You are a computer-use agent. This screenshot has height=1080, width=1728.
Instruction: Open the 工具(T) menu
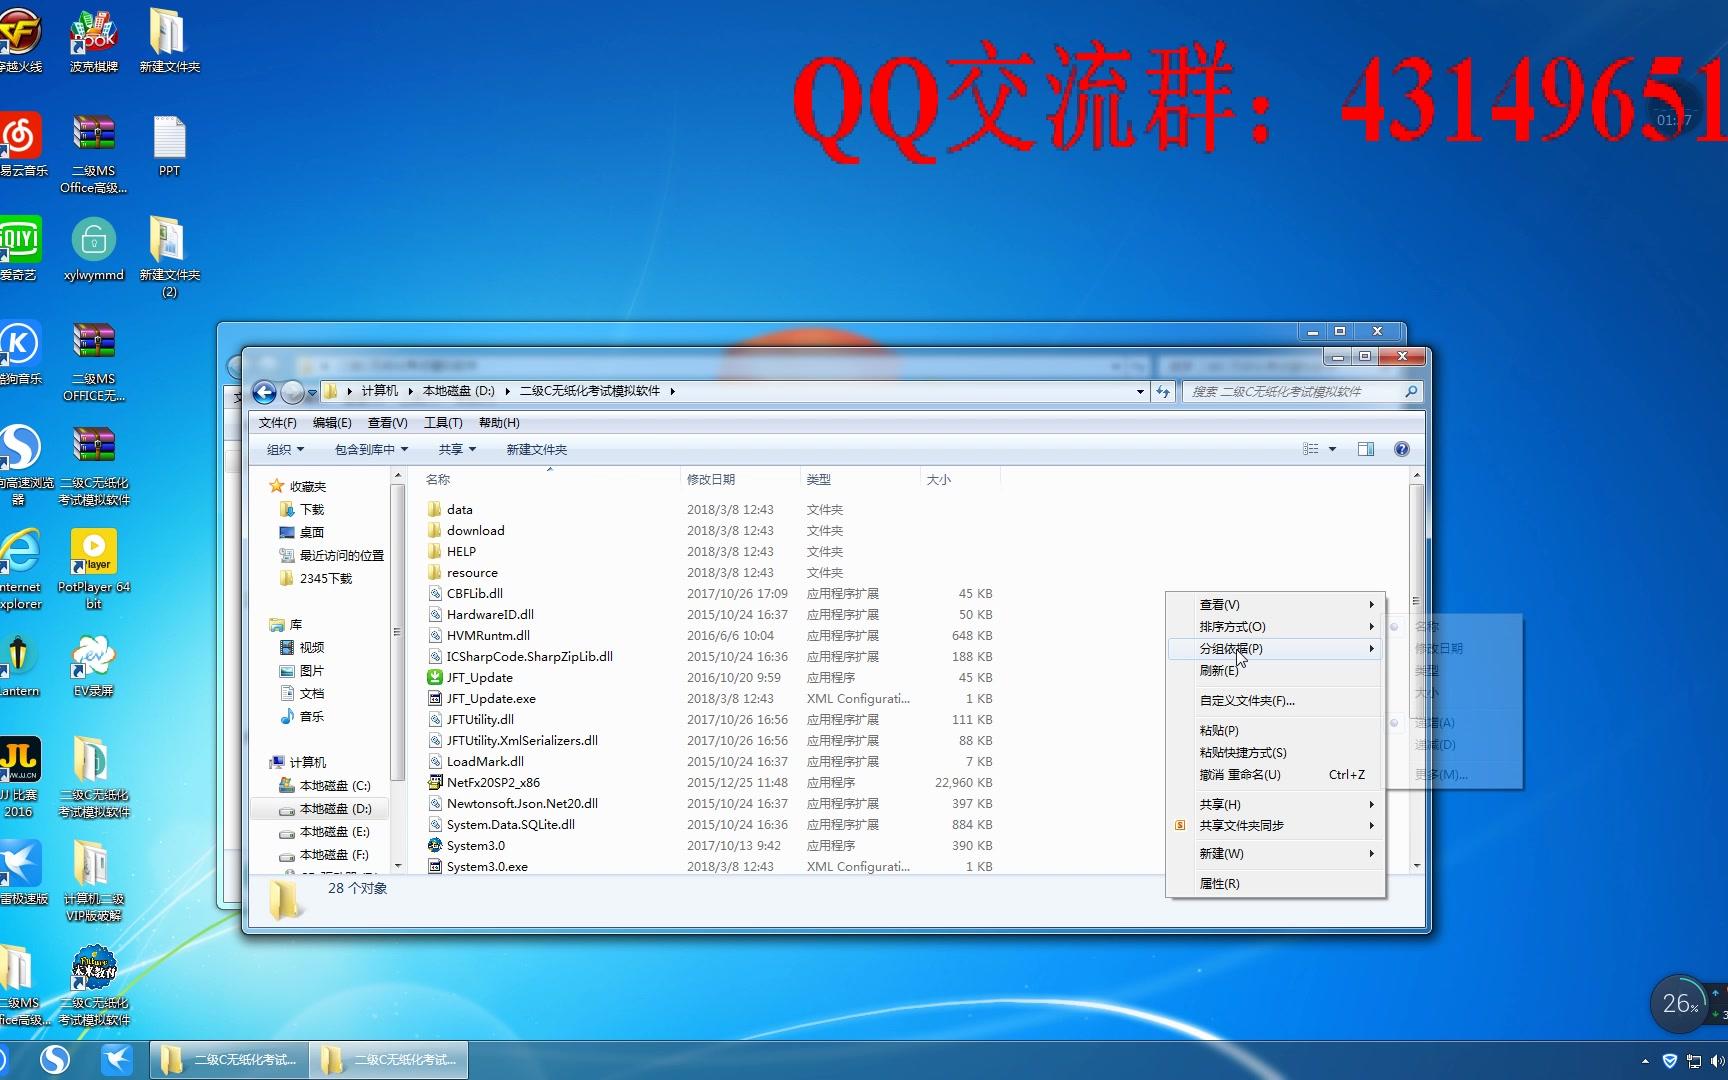pyautogui.click(x=444, y=422)
